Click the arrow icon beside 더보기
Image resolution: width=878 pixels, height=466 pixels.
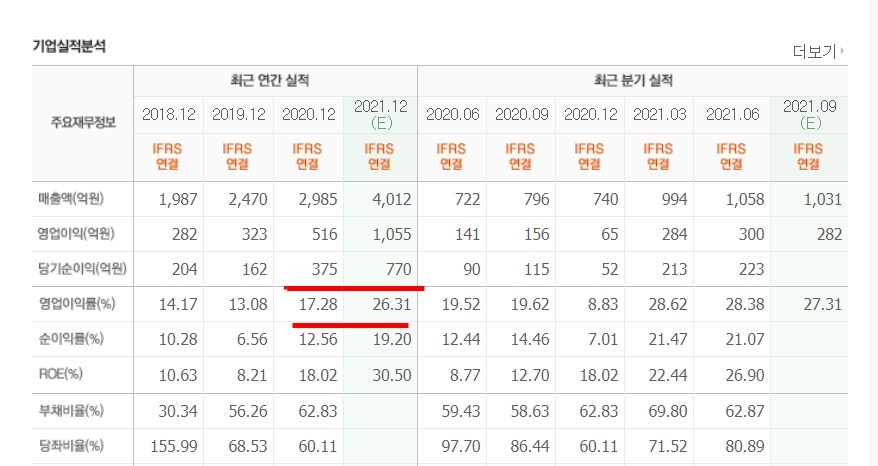pos(842,51)
